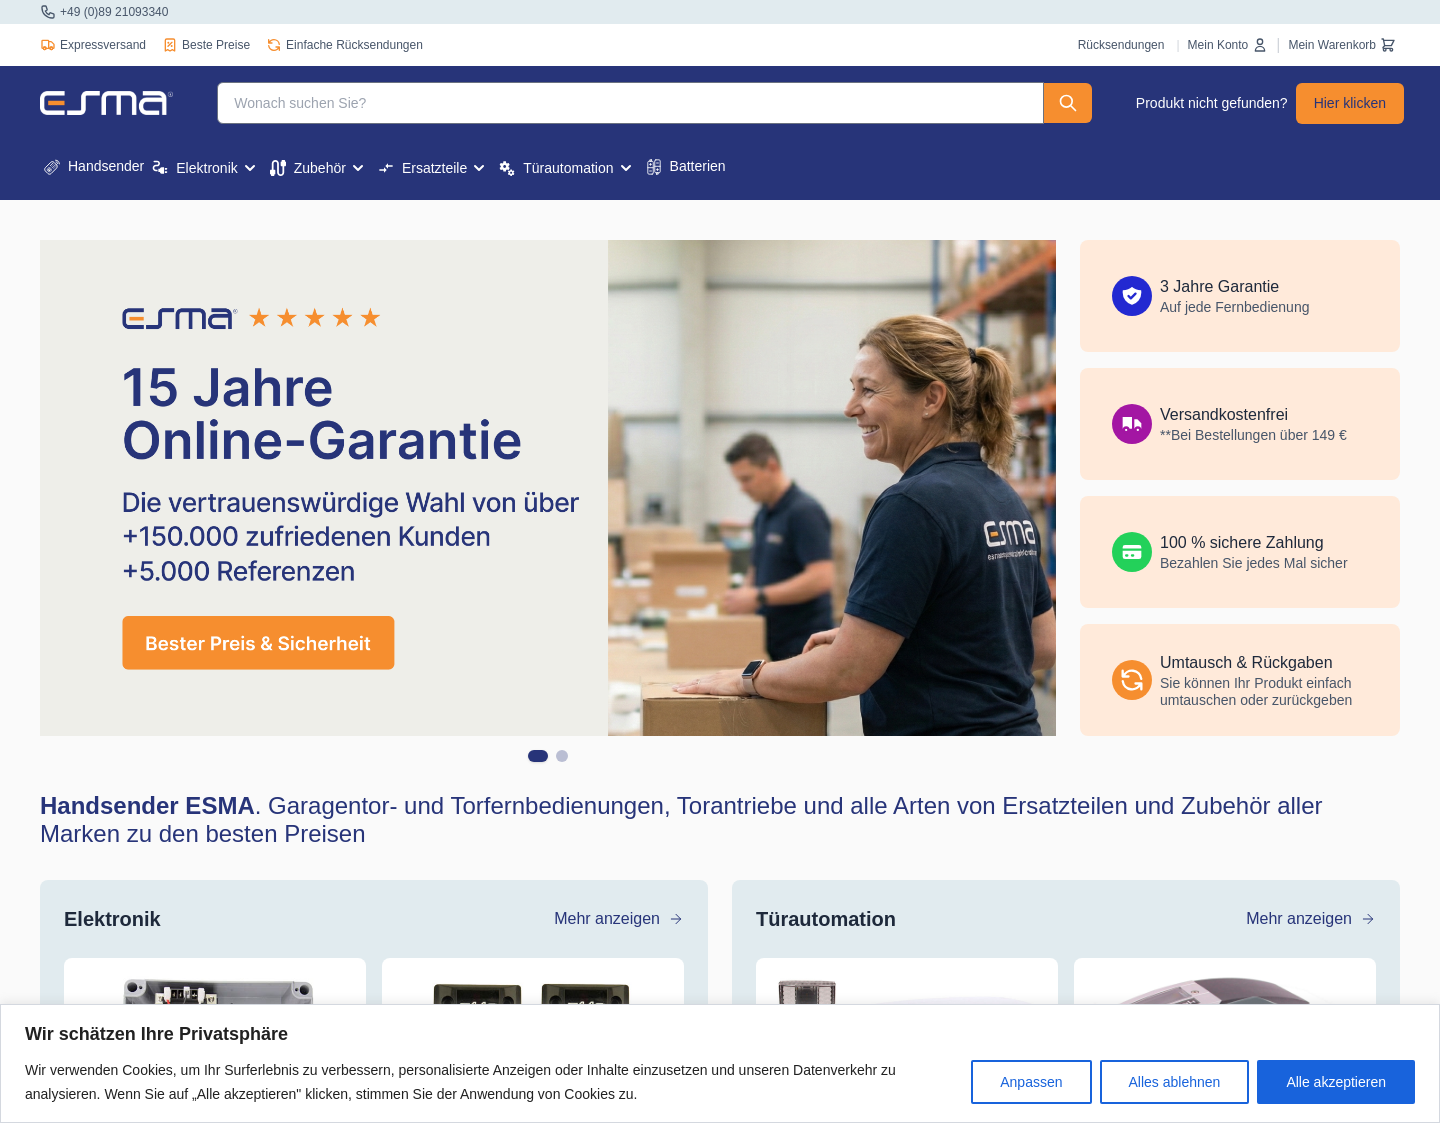Customize cookies with Anpassen button
This screenshot has height=1123, width=1440.
pos(1031,1082)
